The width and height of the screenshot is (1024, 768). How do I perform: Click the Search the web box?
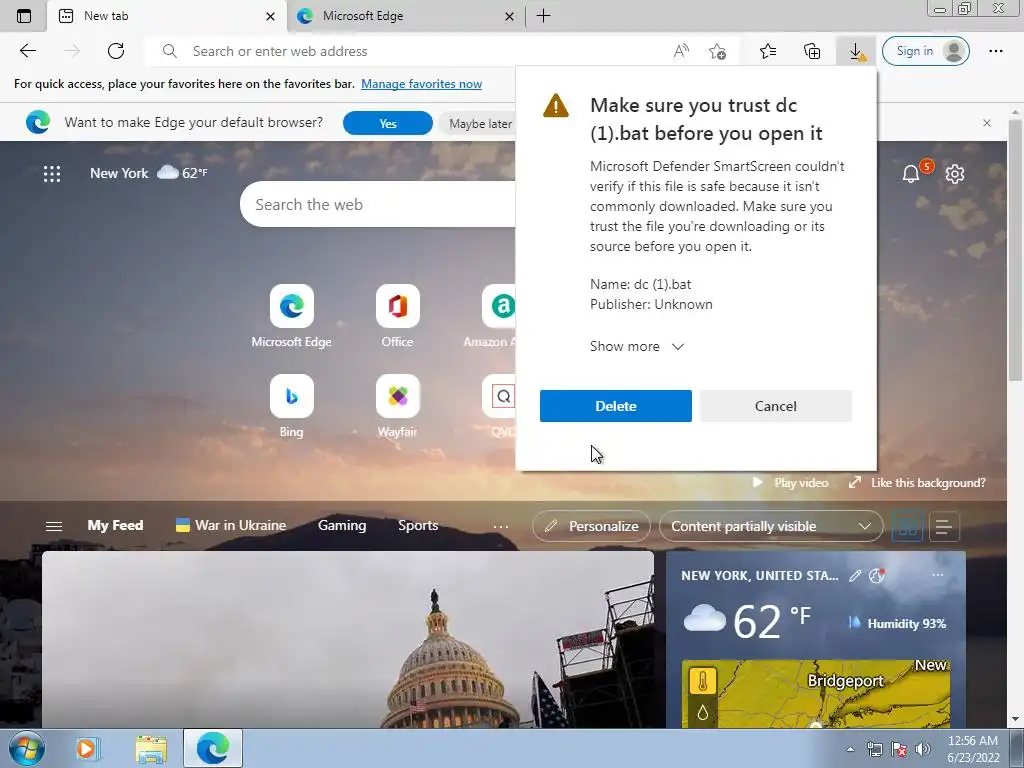377,204
